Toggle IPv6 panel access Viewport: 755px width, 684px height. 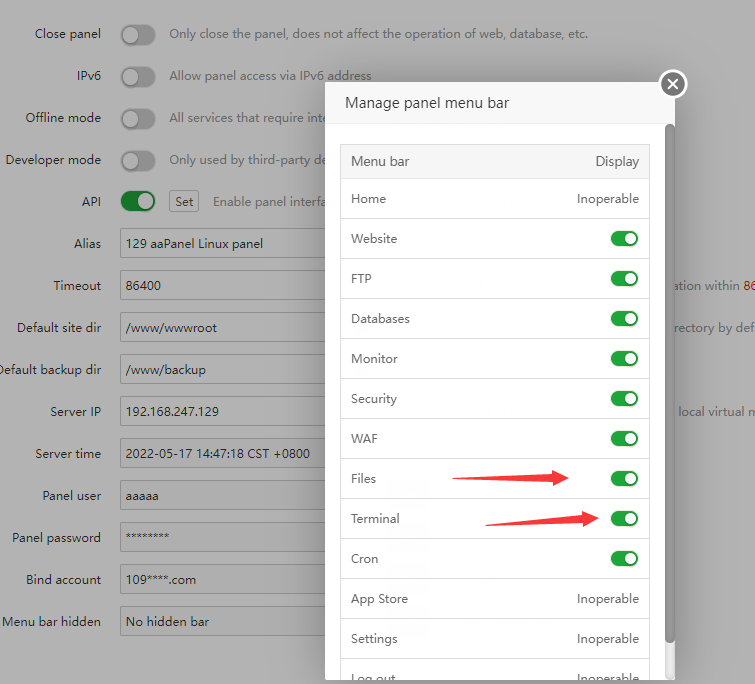138,77
